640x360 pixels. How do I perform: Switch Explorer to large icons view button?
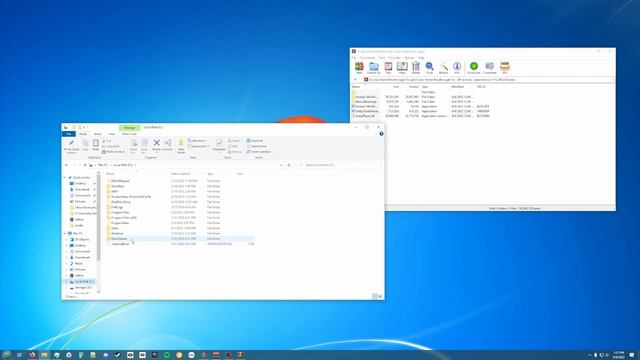coord(380,296)
